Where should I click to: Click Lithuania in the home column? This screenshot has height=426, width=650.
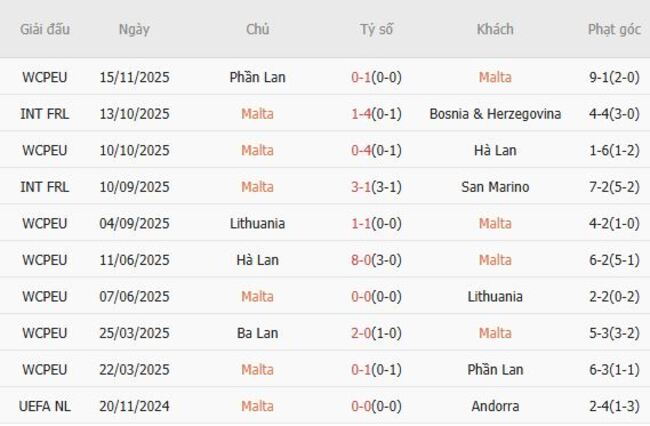[257, 223]
